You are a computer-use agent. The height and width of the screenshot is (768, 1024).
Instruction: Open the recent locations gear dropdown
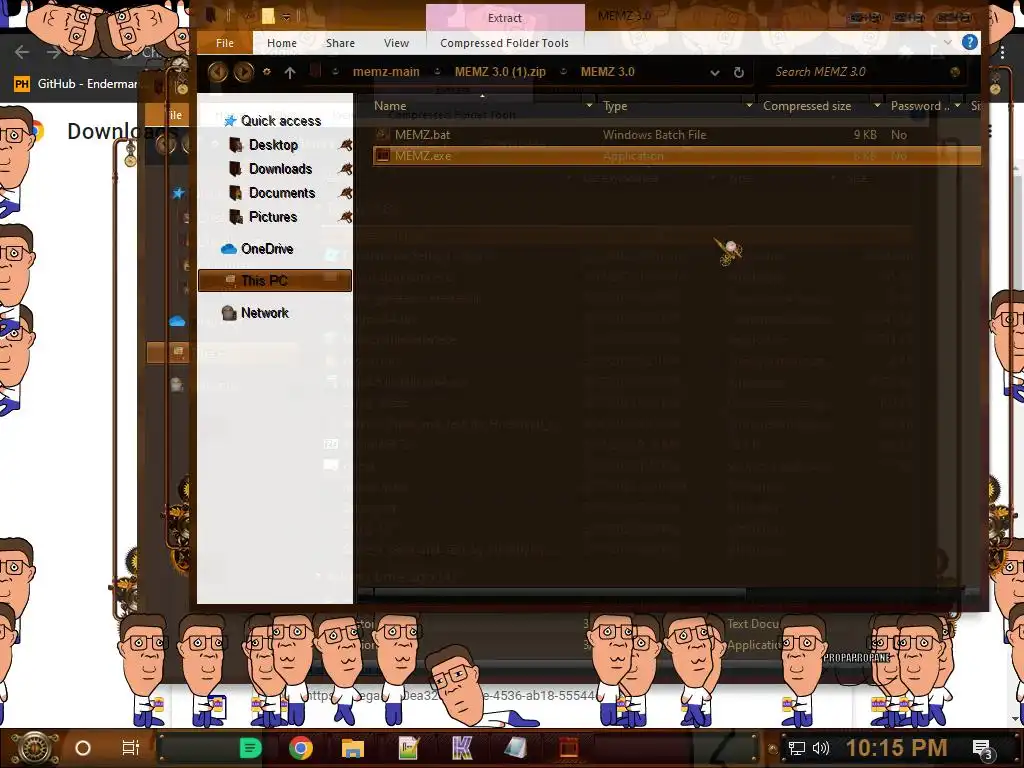click(266, 72)
